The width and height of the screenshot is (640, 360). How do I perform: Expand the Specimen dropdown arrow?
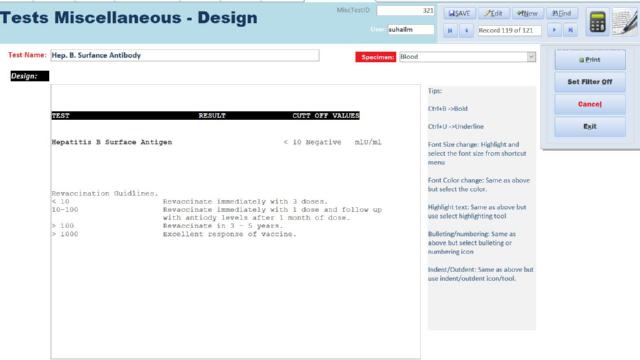(x=531, y=57)
